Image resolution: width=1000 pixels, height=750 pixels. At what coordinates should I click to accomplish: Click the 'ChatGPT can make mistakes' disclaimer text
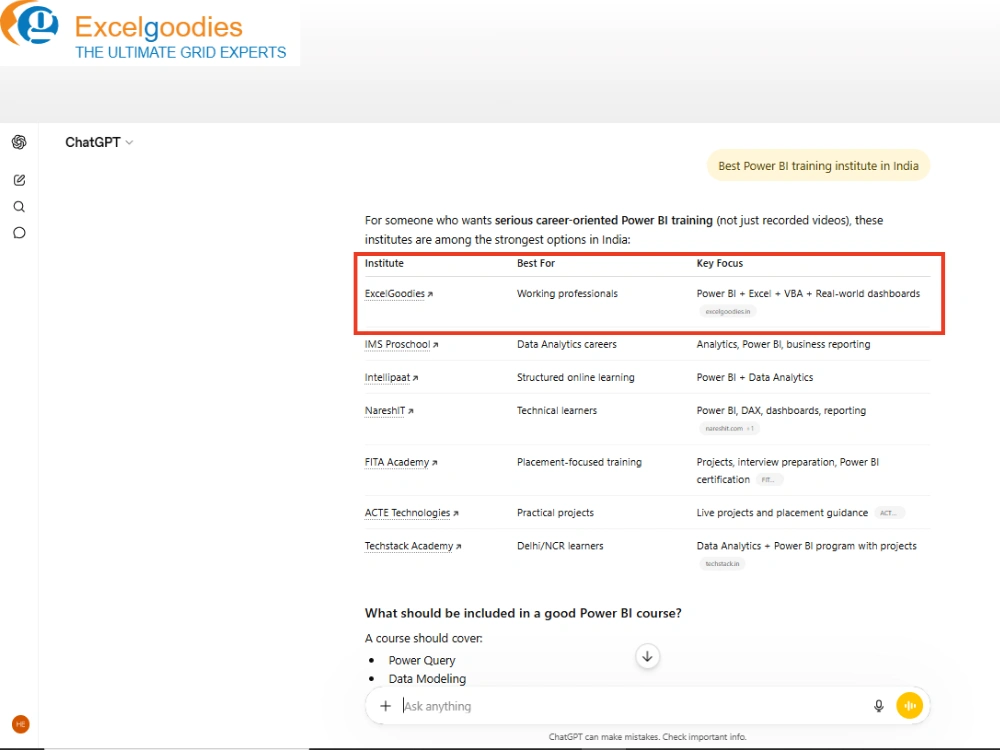[647, 737]
